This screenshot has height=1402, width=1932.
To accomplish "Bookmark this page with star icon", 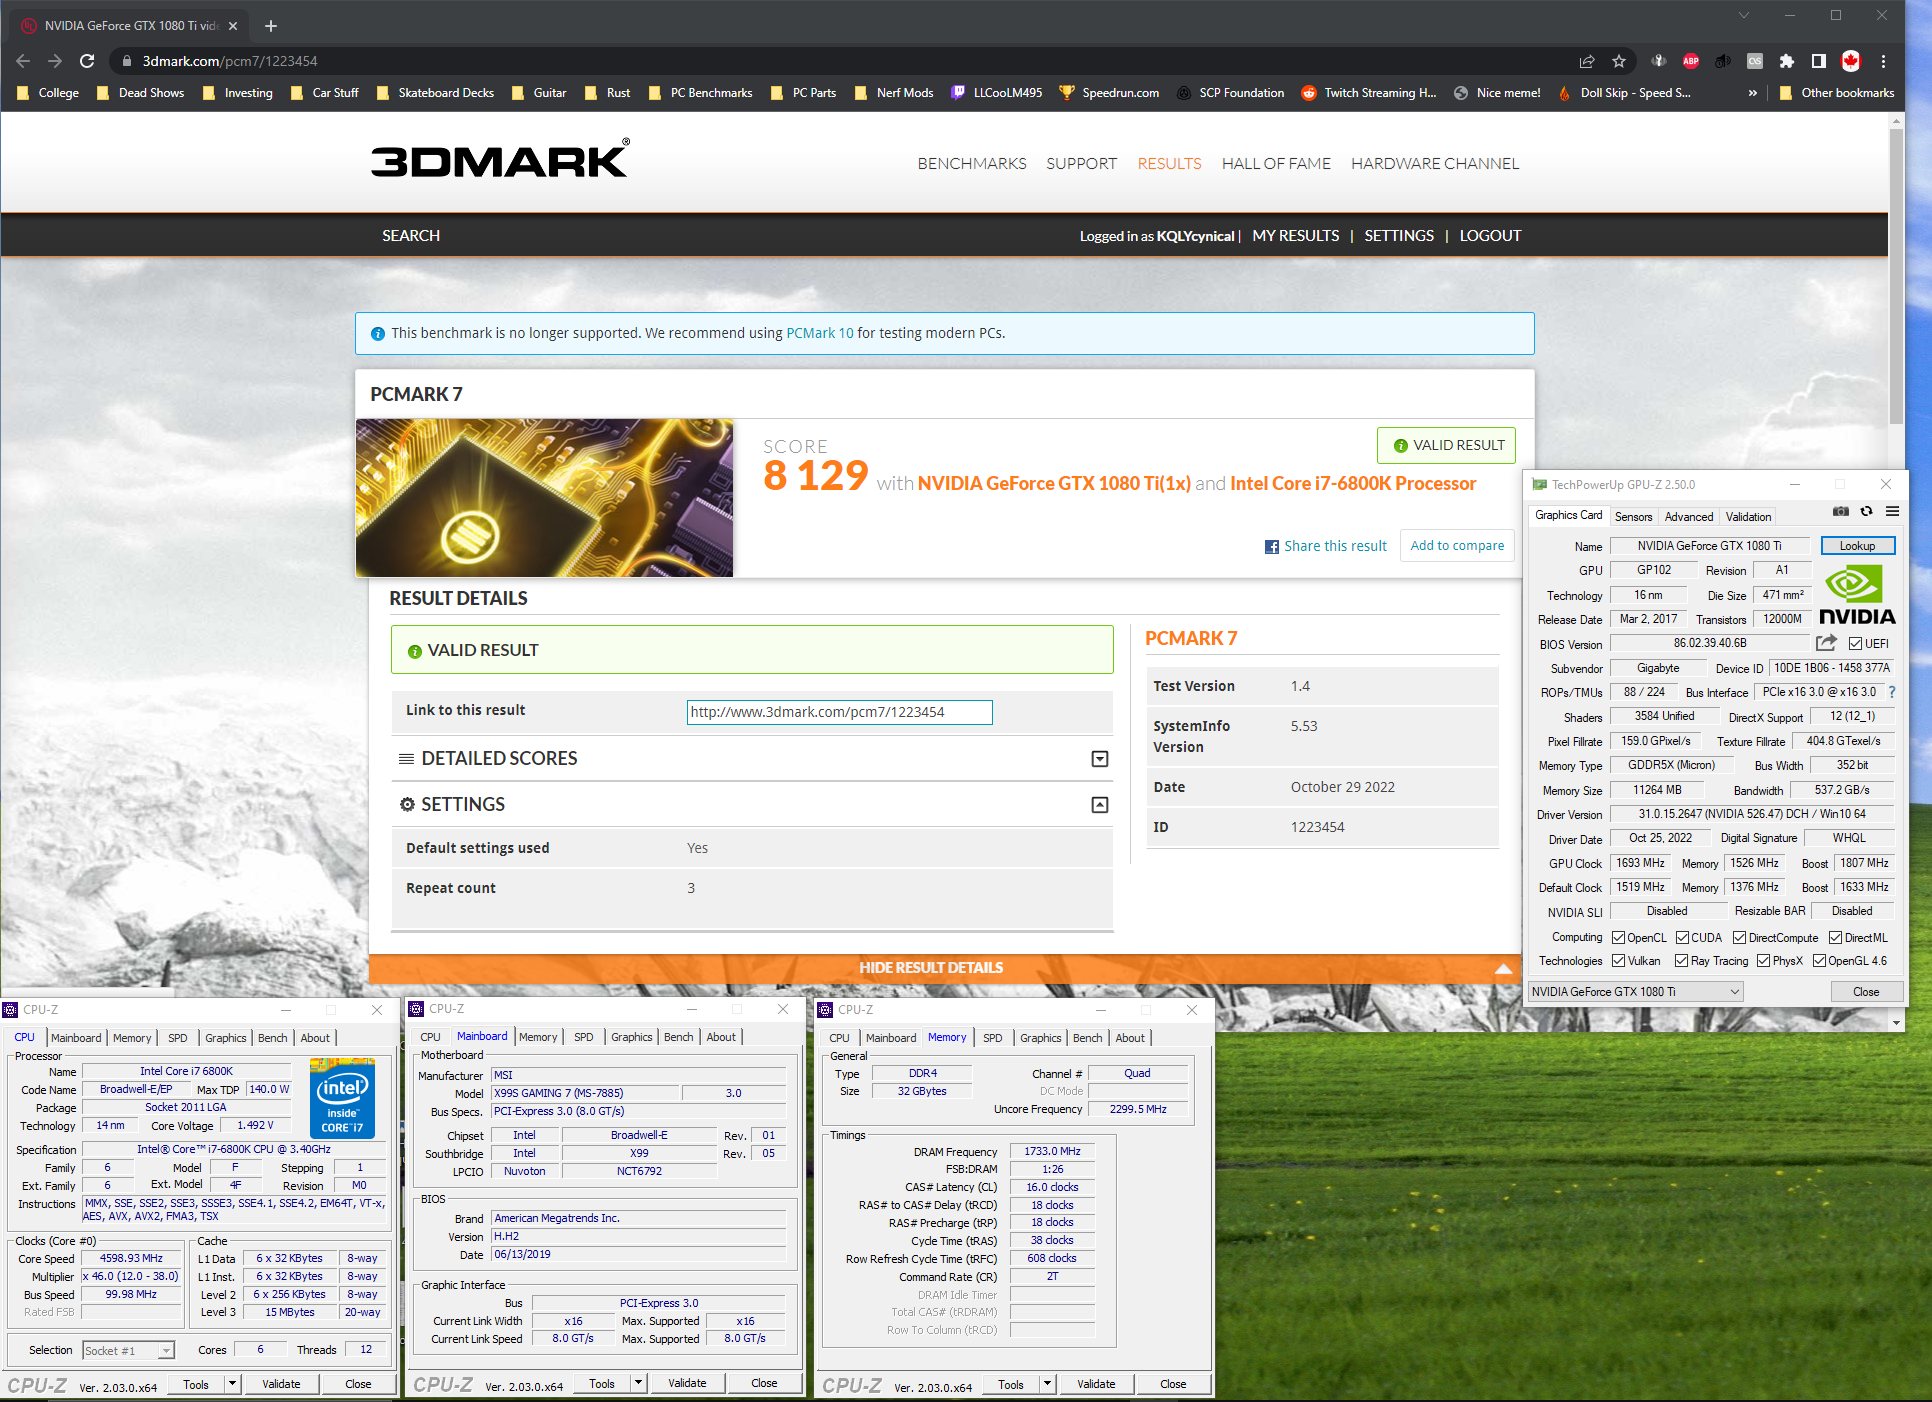I will [1619, 61].
